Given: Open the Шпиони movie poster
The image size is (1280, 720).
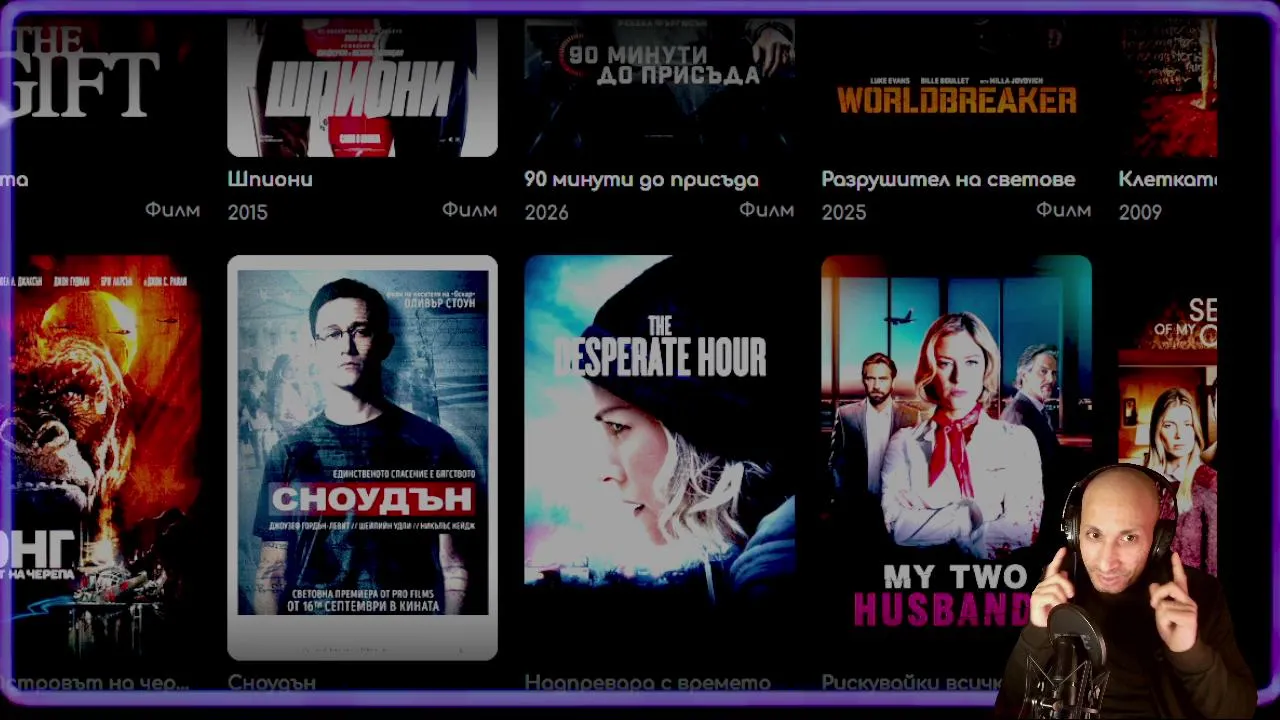Looking at the screenshot, I should (362, 87).
